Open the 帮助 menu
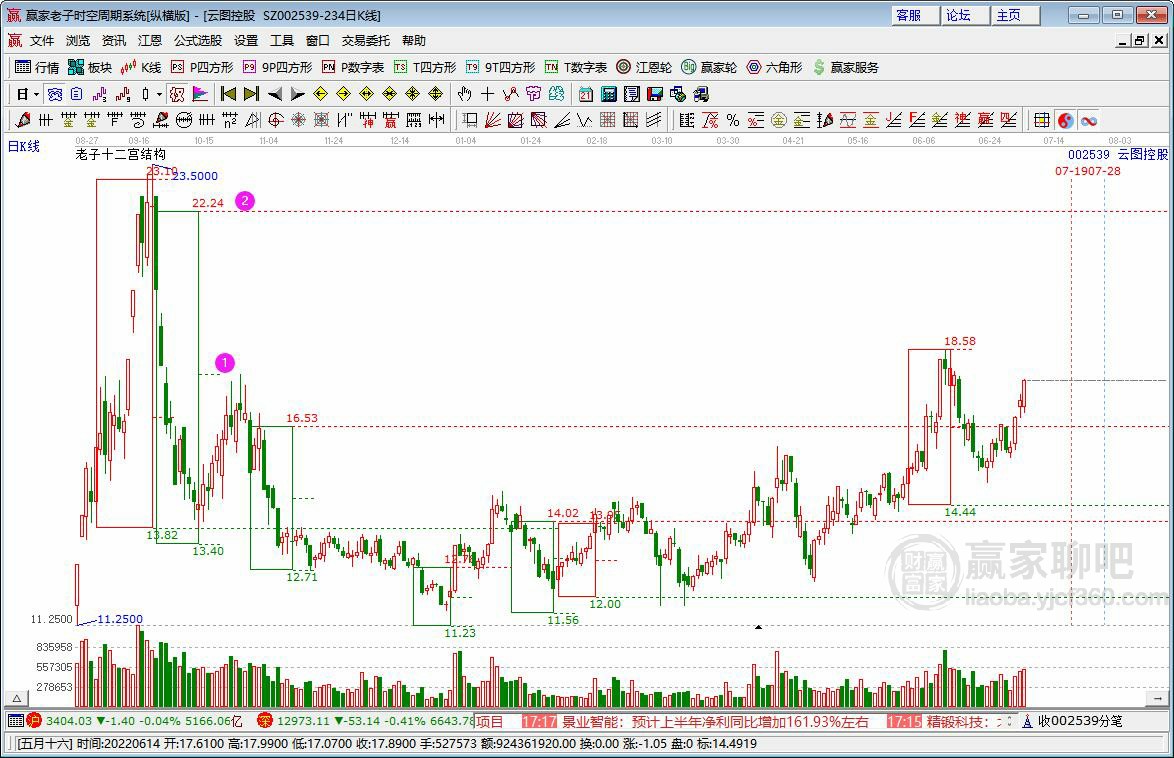Image resolution: width=1174 pixels, height=758 pixels. pyautogui.click(x=413, y=40)
